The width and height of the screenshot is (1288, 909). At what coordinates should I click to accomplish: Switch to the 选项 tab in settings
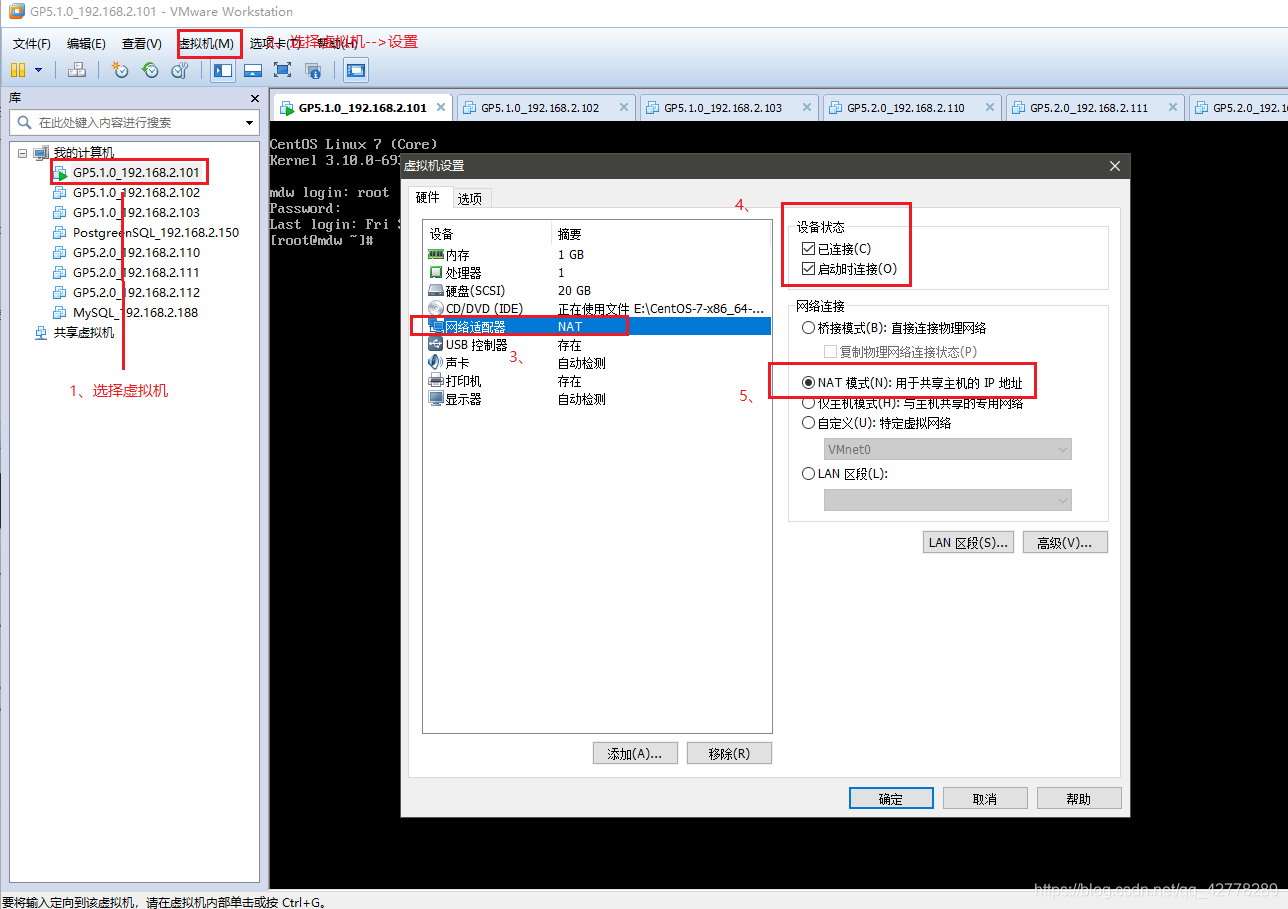click(x=470, y=199)
